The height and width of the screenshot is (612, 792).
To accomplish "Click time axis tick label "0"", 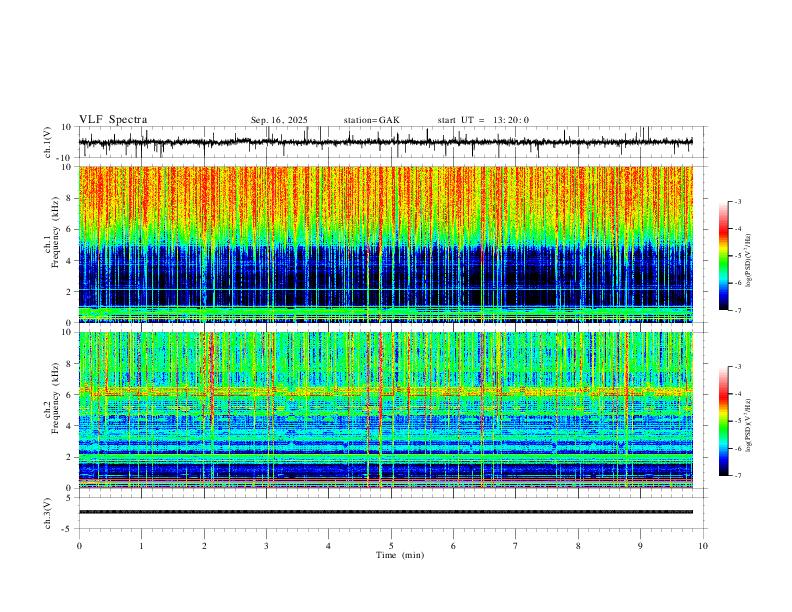I will (79, 546).
